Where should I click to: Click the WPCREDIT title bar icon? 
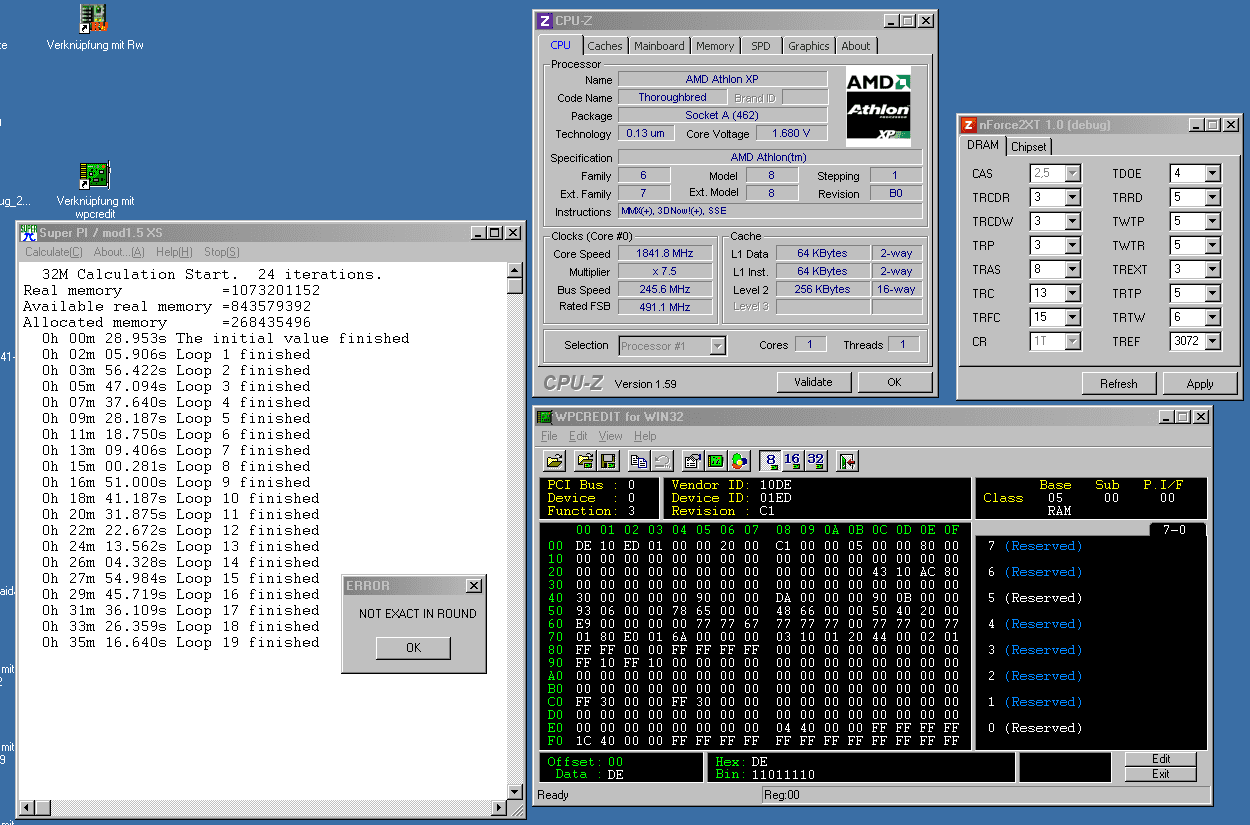tap(545, 416)
